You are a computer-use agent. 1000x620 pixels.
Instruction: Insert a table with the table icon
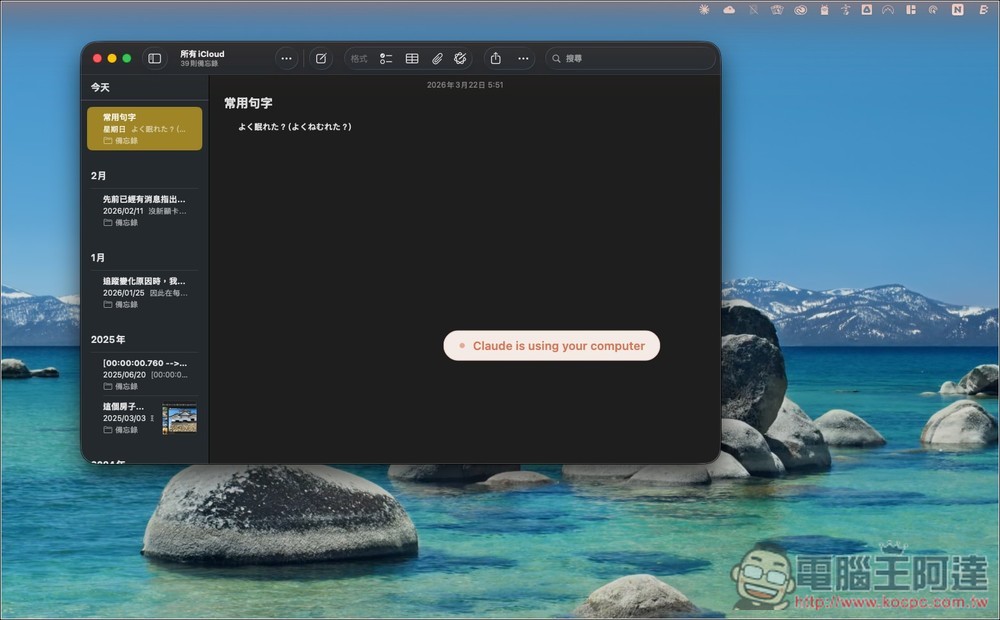click(411, 58)
